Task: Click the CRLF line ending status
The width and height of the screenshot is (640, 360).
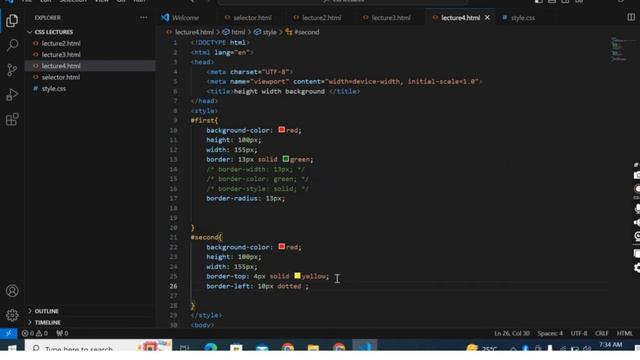Action: pyautogui.click(x=601, y=333)
